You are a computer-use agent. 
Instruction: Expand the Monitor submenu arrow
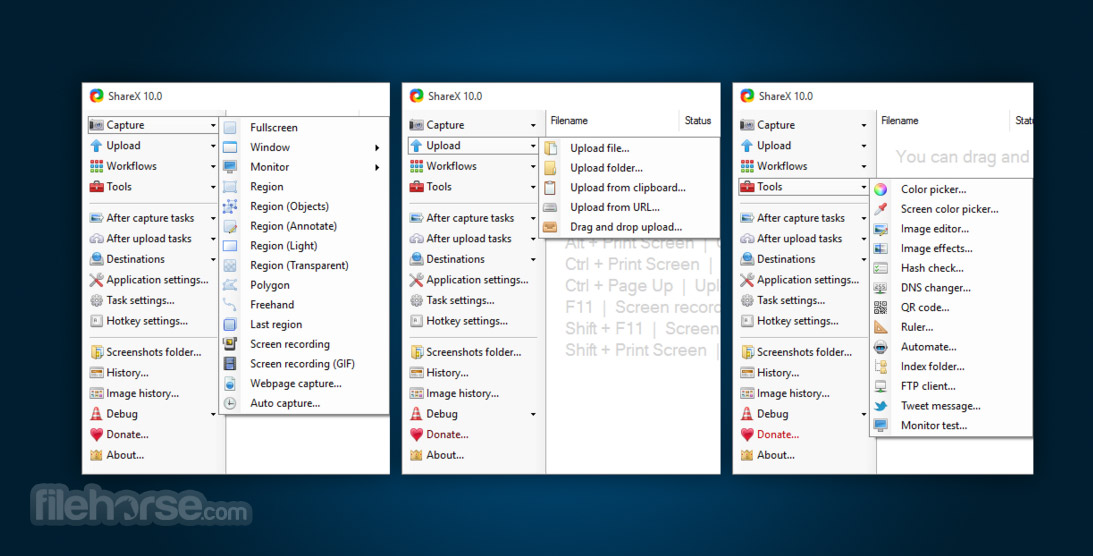pos(377,167)
